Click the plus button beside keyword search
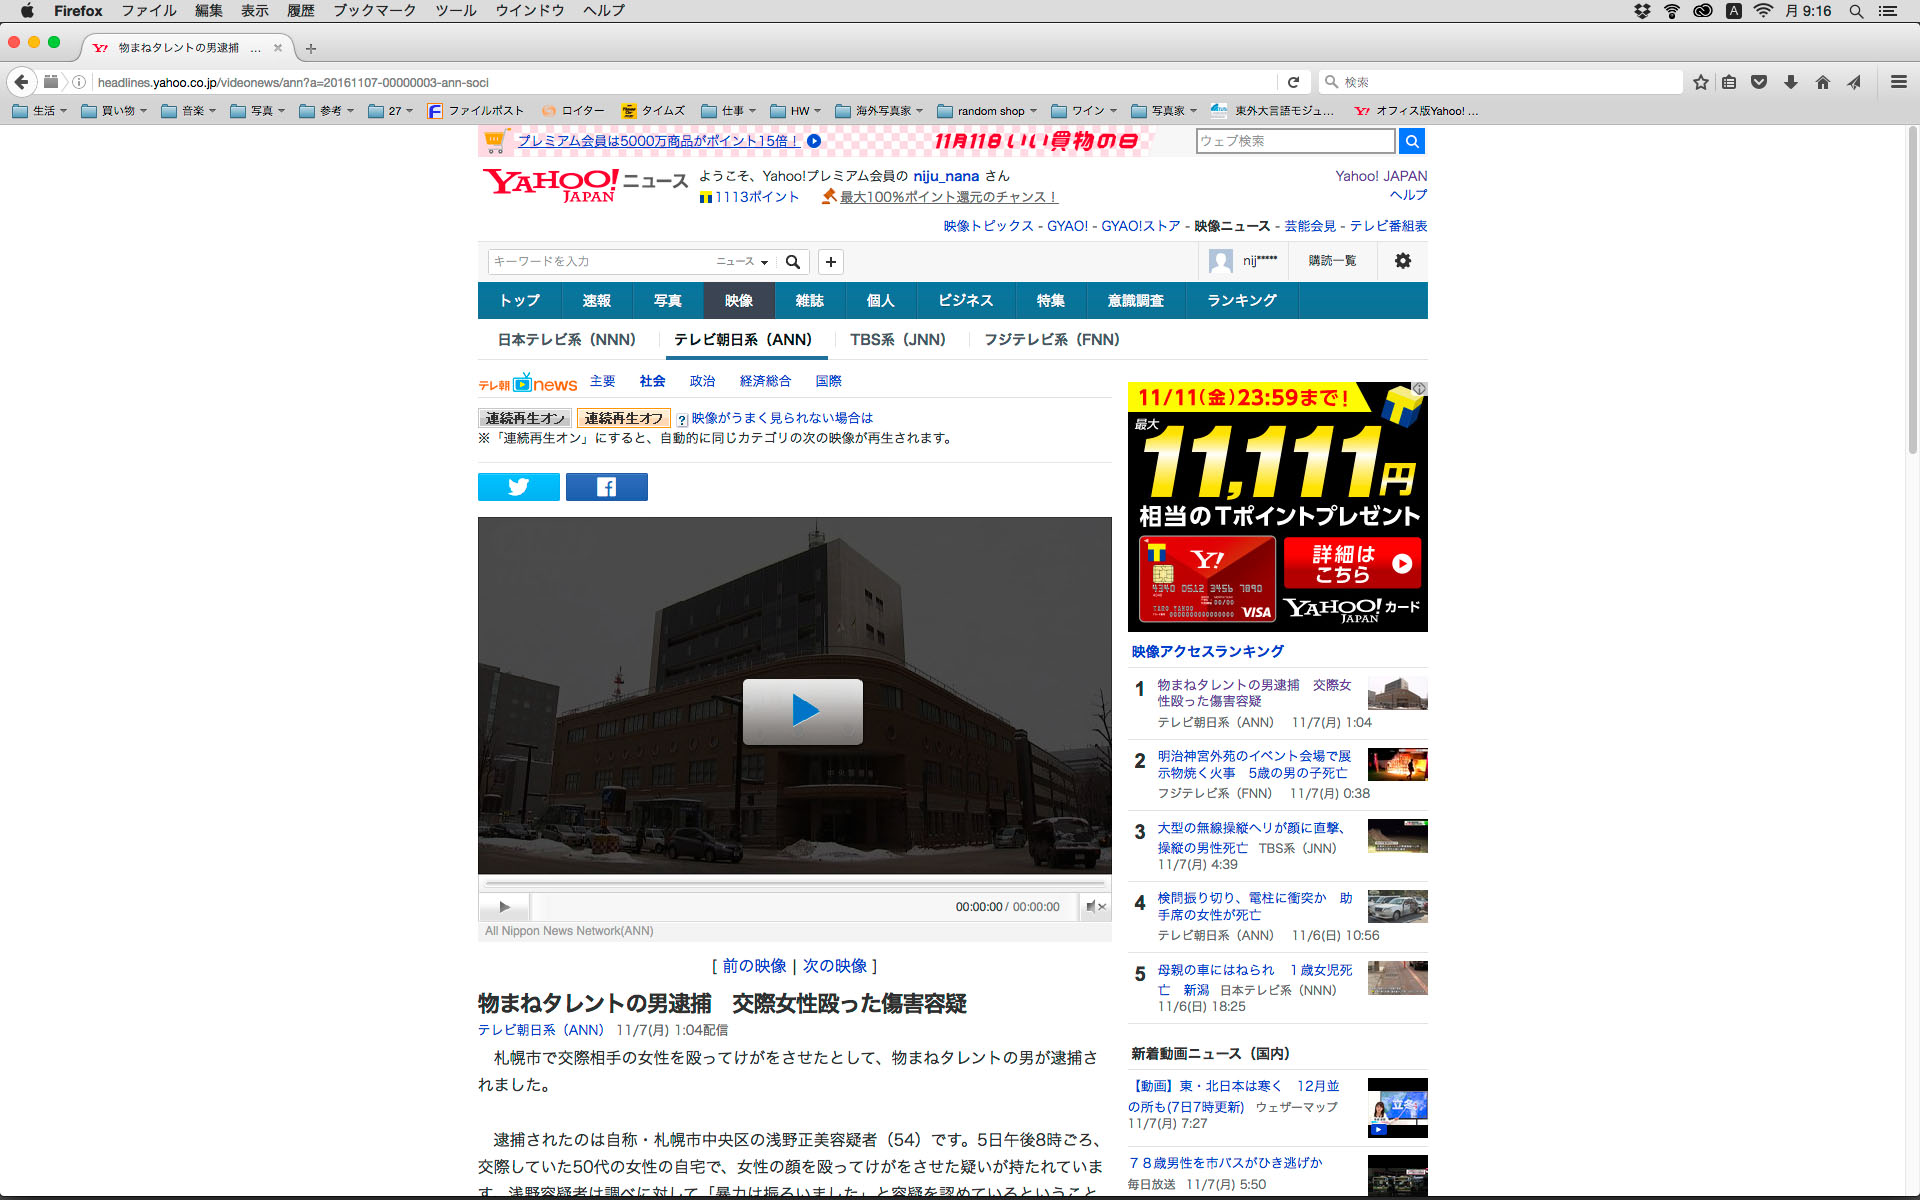The image size is (1920, 1200). (x=830, y=262)
